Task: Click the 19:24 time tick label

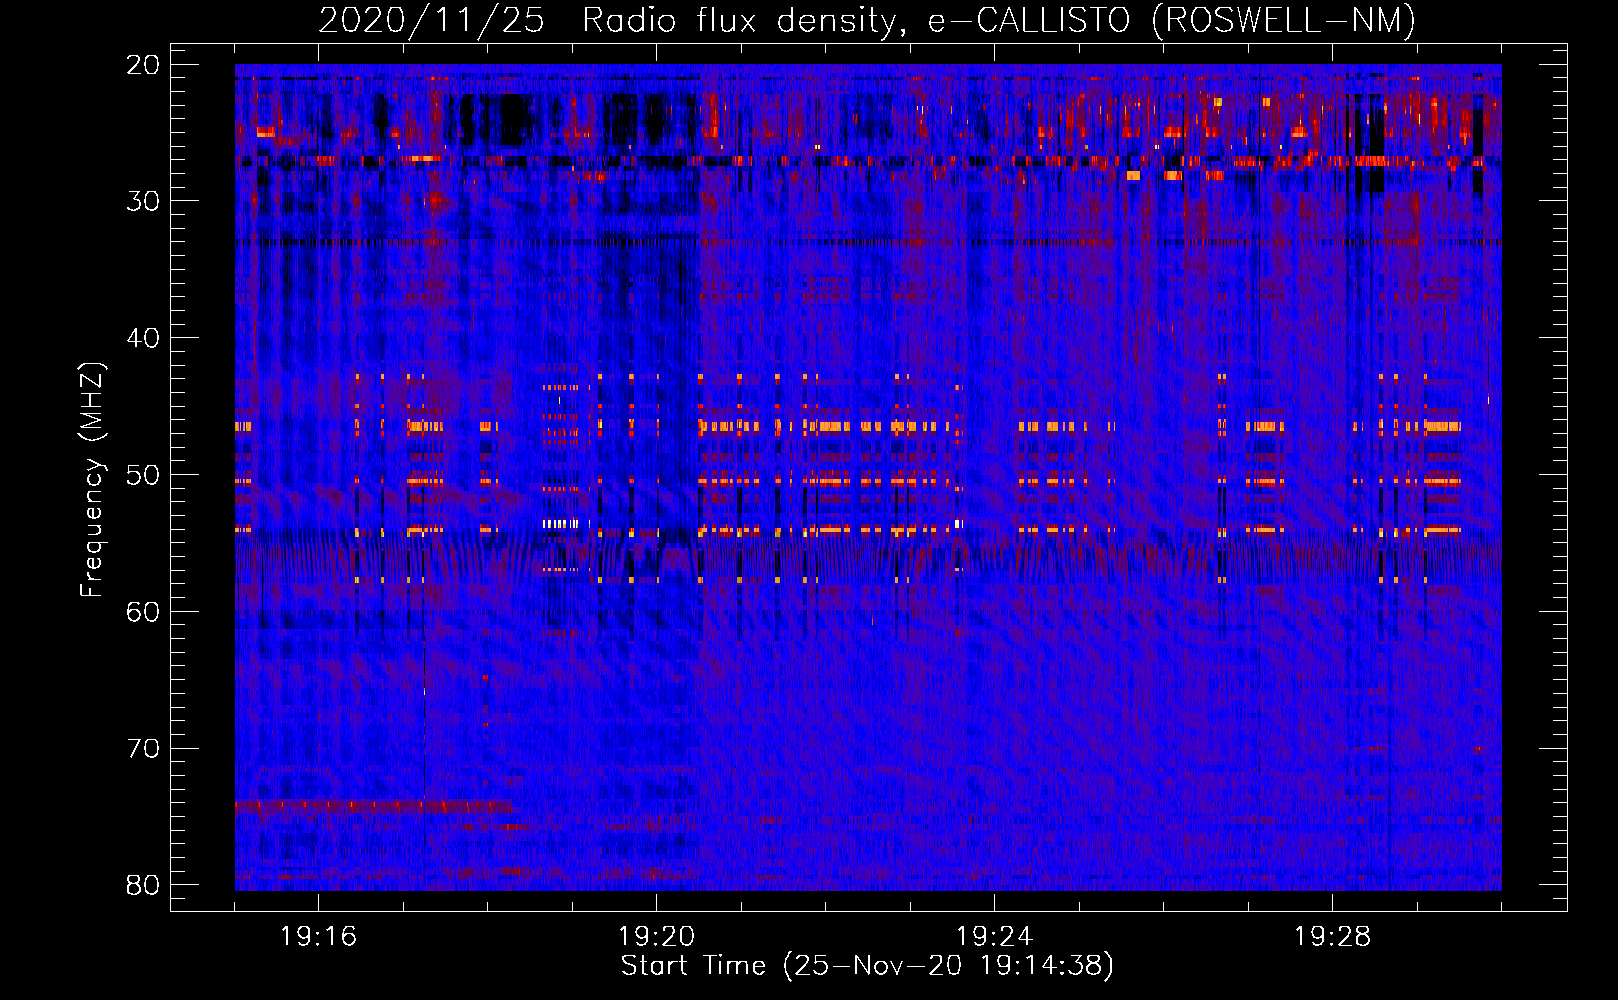Action: coord(994,937)
